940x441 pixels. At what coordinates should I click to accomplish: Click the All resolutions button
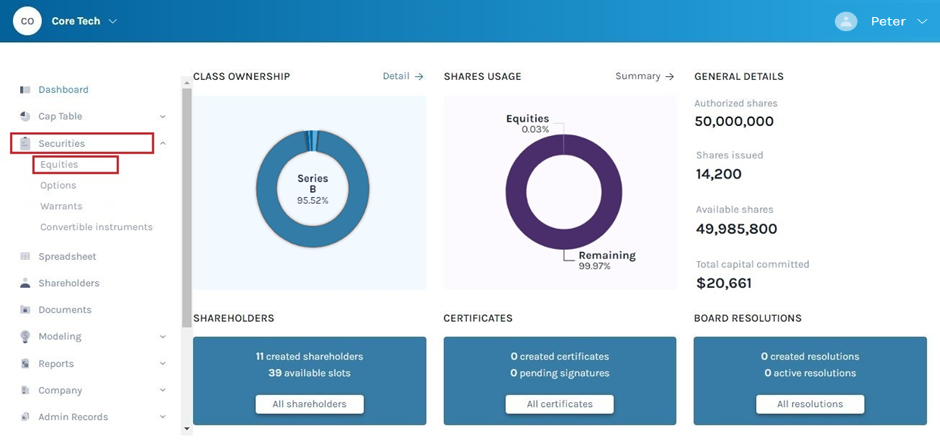click(810, 404)
